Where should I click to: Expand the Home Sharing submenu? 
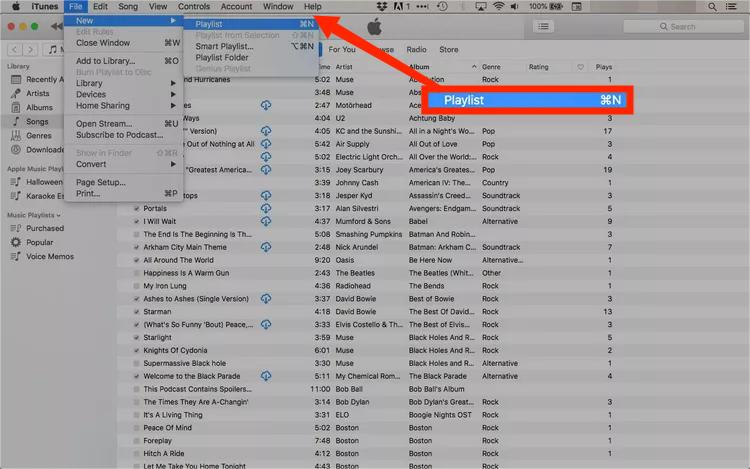[x=173, y=106]
